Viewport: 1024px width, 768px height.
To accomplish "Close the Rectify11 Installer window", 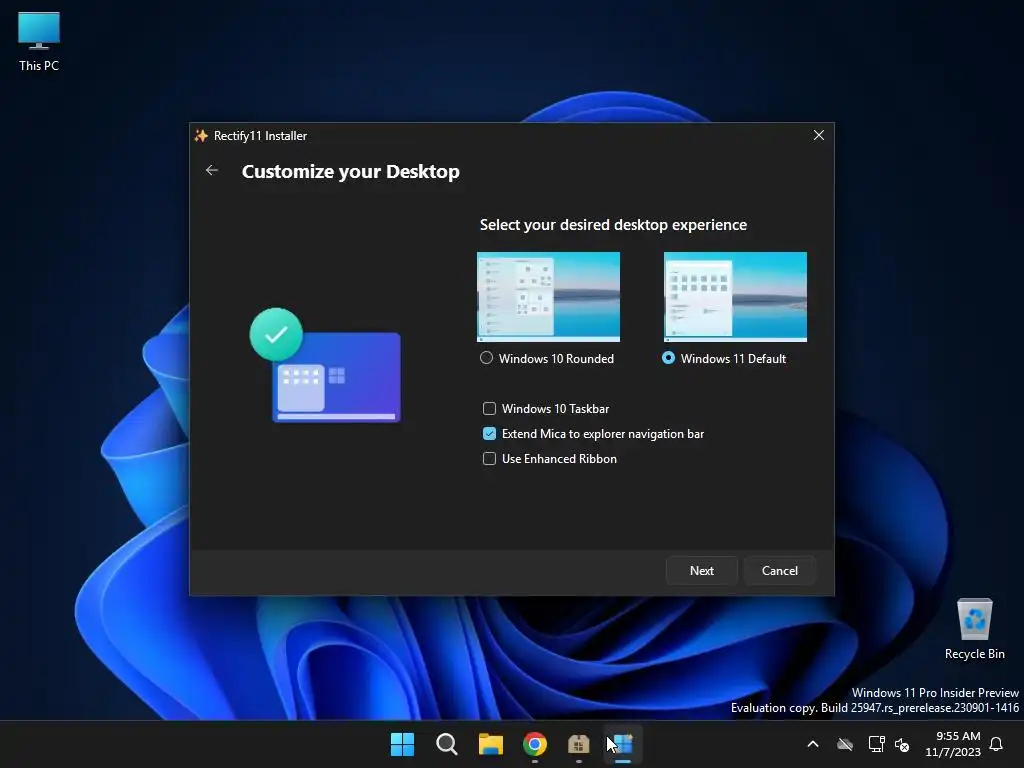I will coord(818,135).
